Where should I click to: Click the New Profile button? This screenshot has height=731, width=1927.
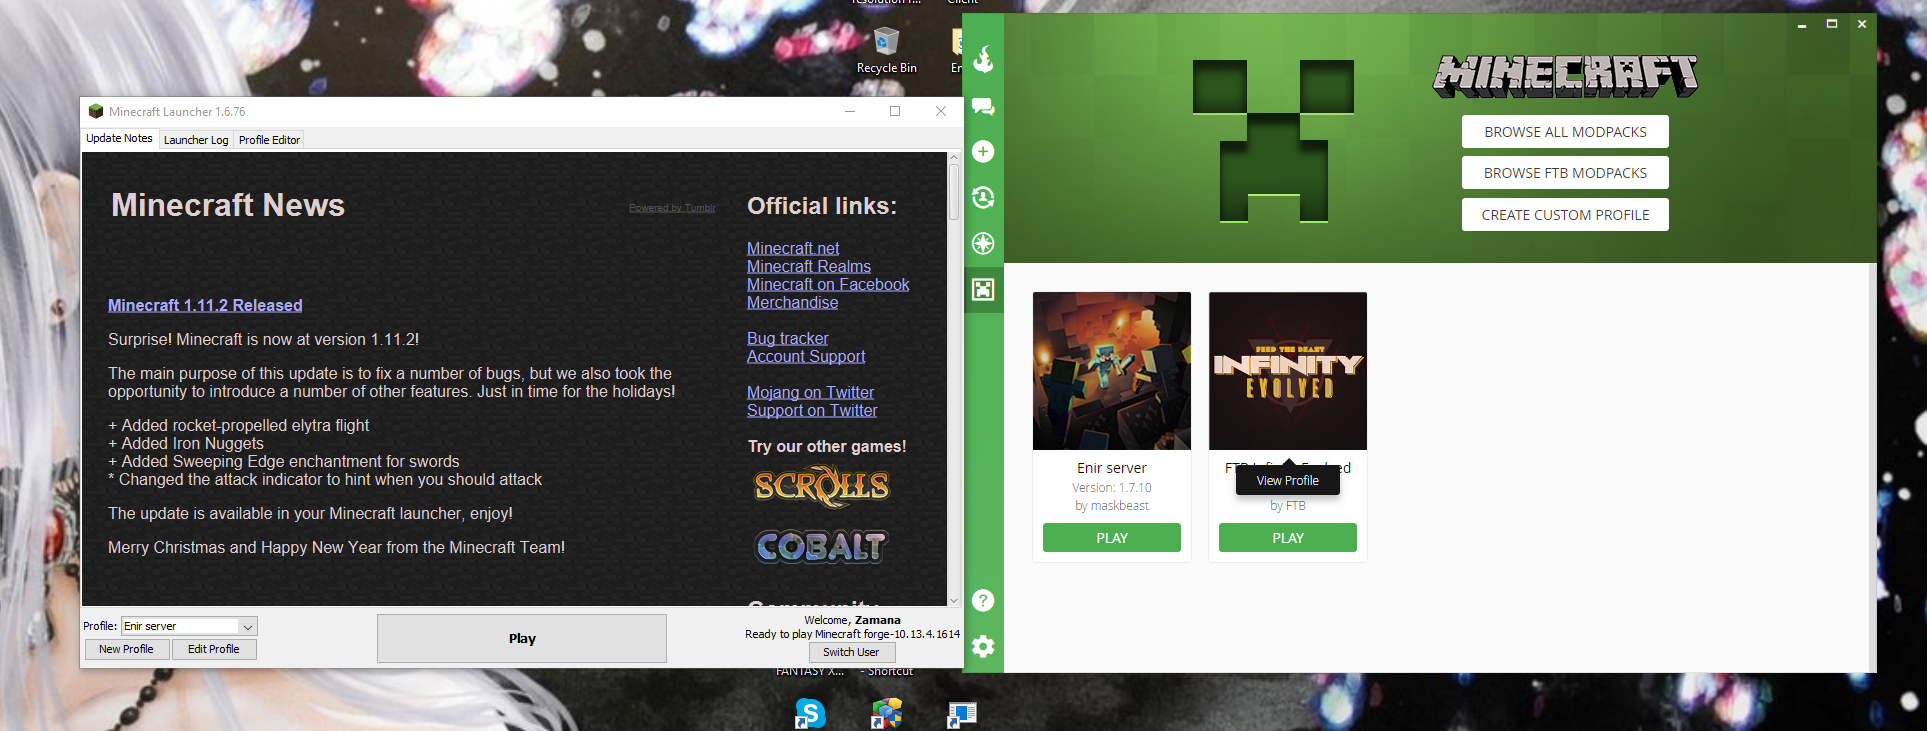tap(126, 649)
